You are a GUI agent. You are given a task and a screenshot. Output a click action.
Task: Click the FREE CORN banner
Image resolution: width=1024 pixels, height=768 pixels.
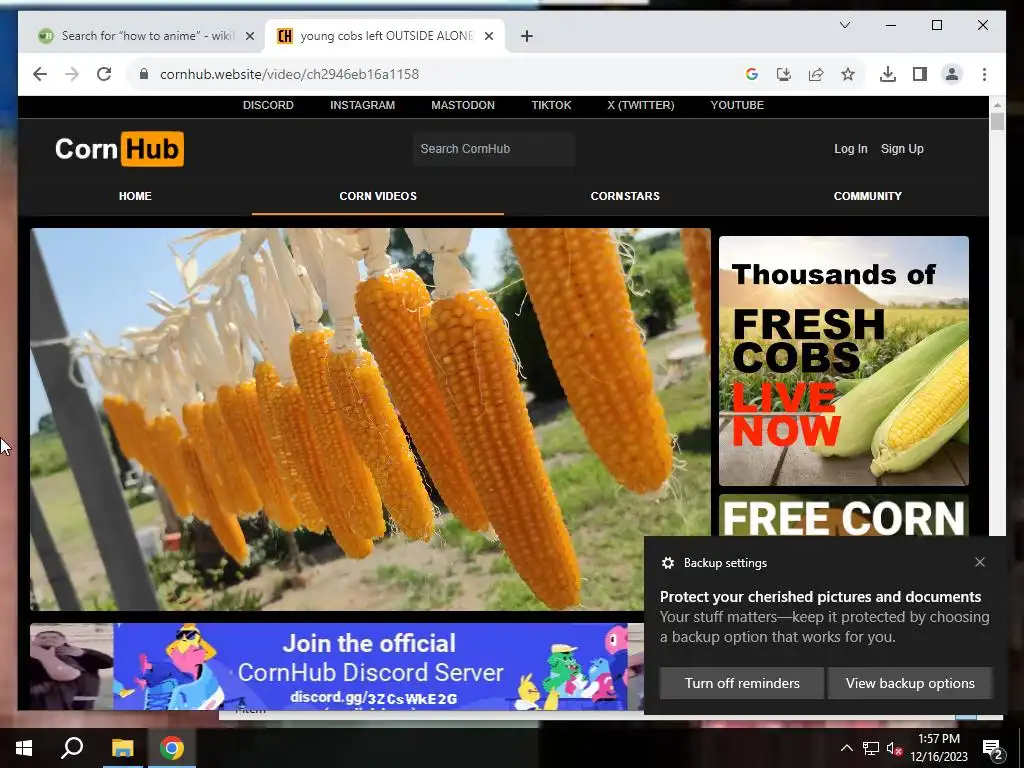[844, 516]
